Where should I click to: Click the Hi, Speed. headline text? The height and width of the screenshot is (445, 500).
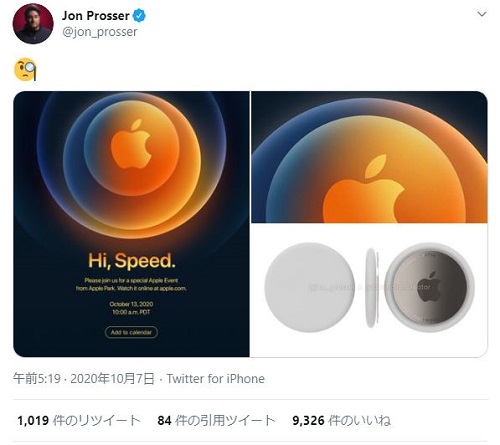pyautogui.click(x=132, y=261)
